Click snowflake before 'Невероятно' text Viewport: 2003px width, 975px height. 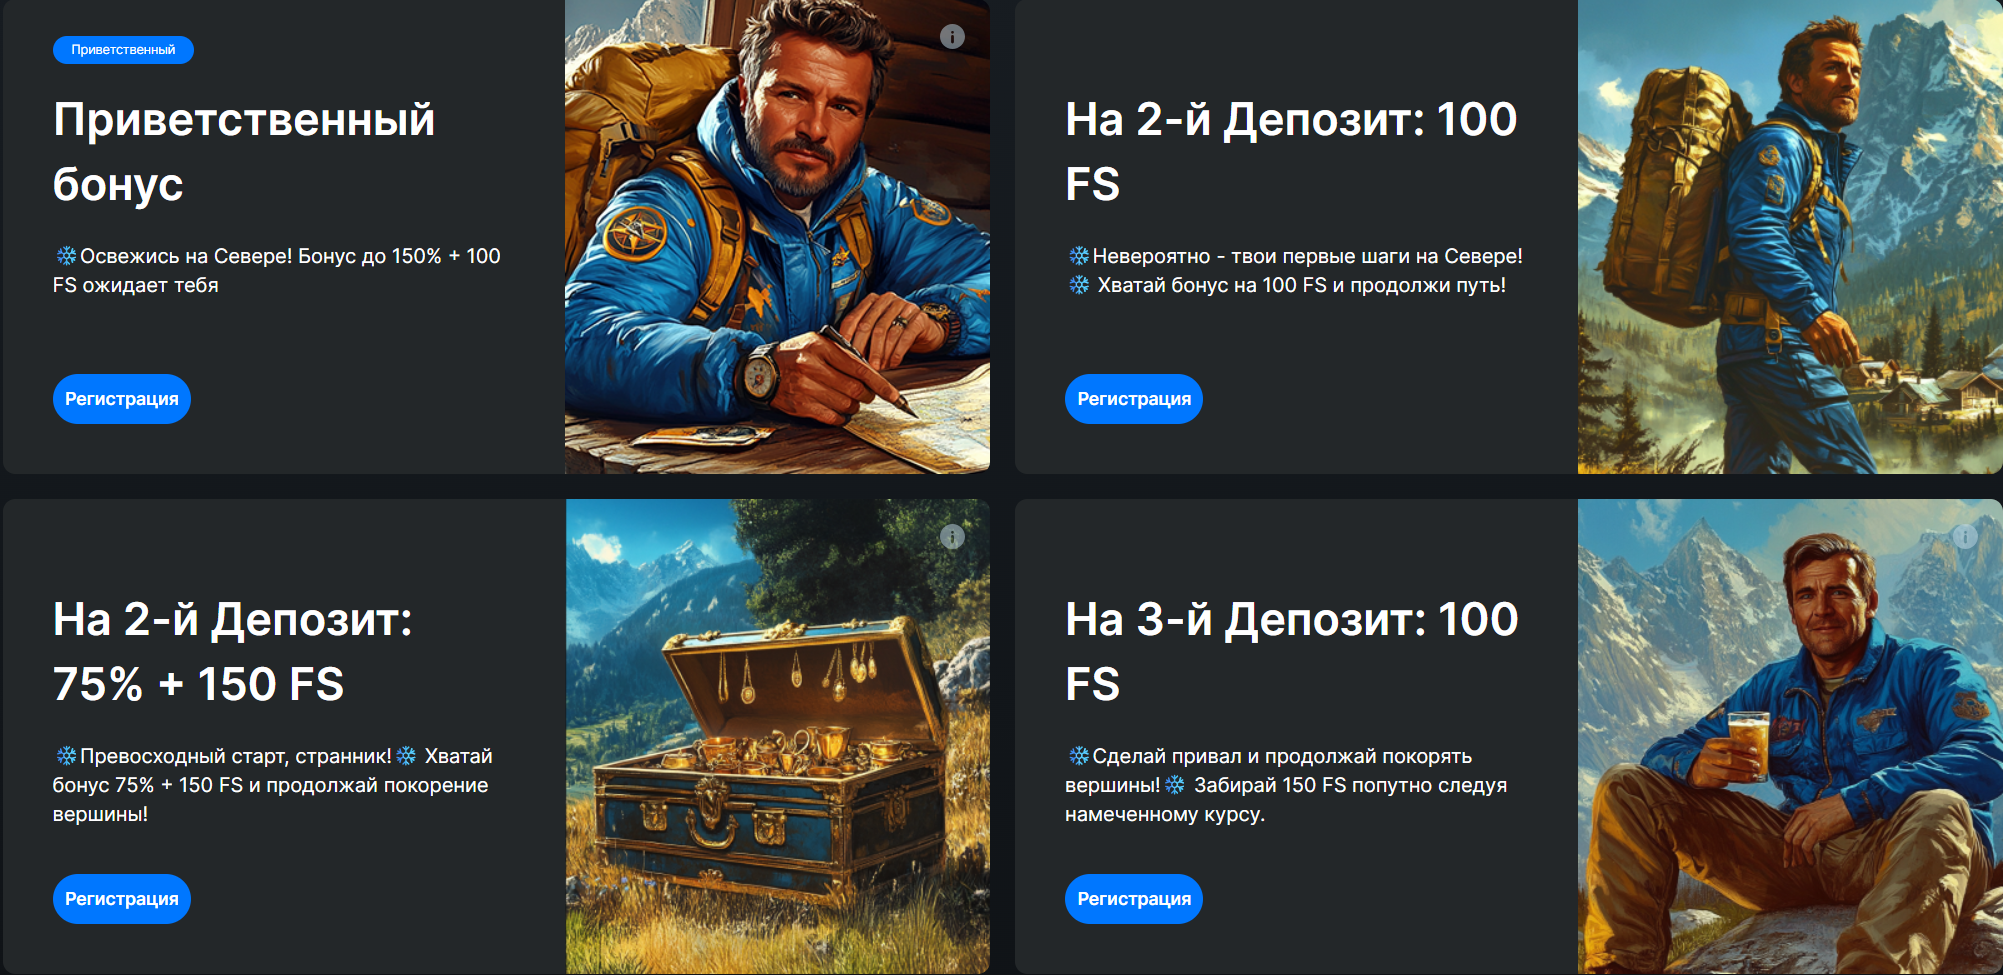pyautogui.click(x=1079, y=256)
